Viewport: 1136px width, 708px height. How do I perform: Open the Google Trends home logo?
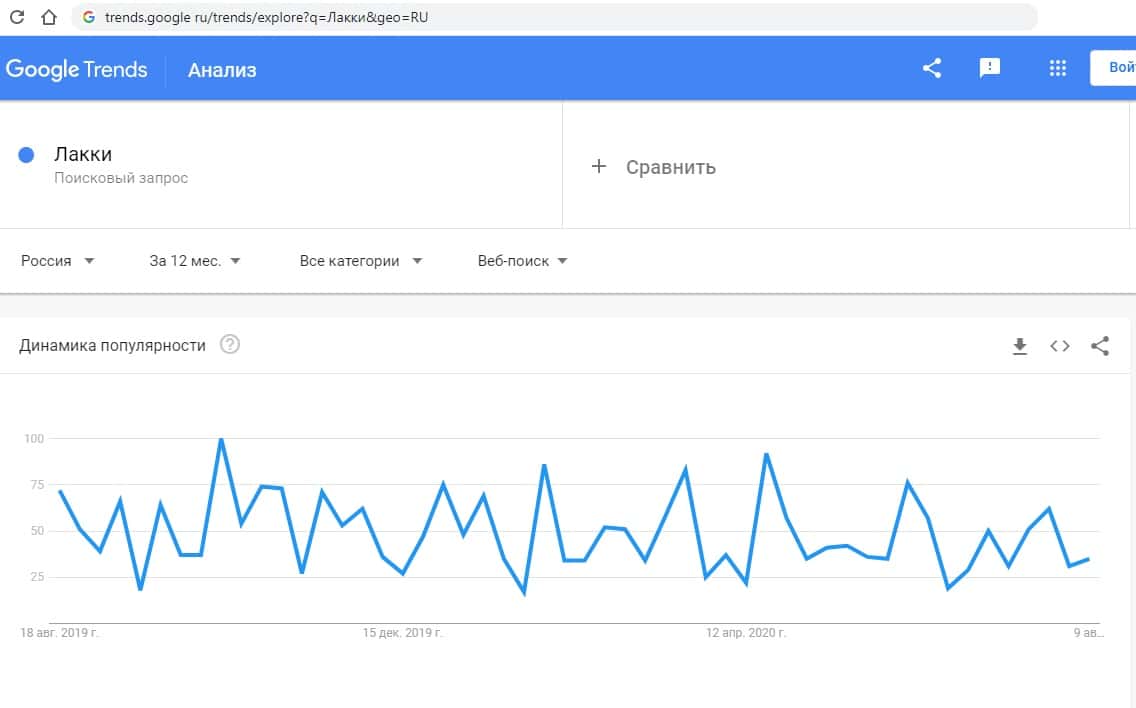(x=77, y=70)
